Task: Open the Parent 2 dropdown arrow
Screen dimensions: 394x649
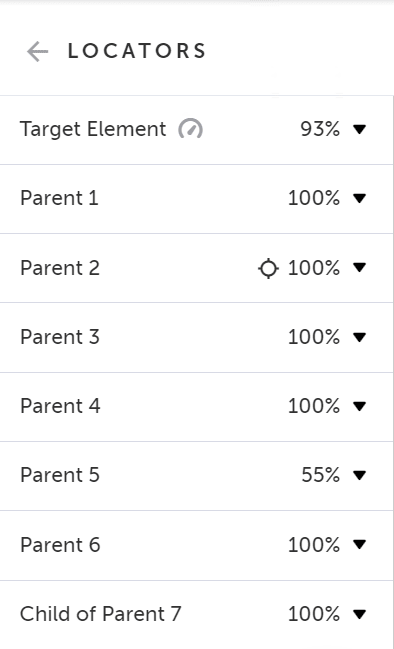Action: [360, 268]
